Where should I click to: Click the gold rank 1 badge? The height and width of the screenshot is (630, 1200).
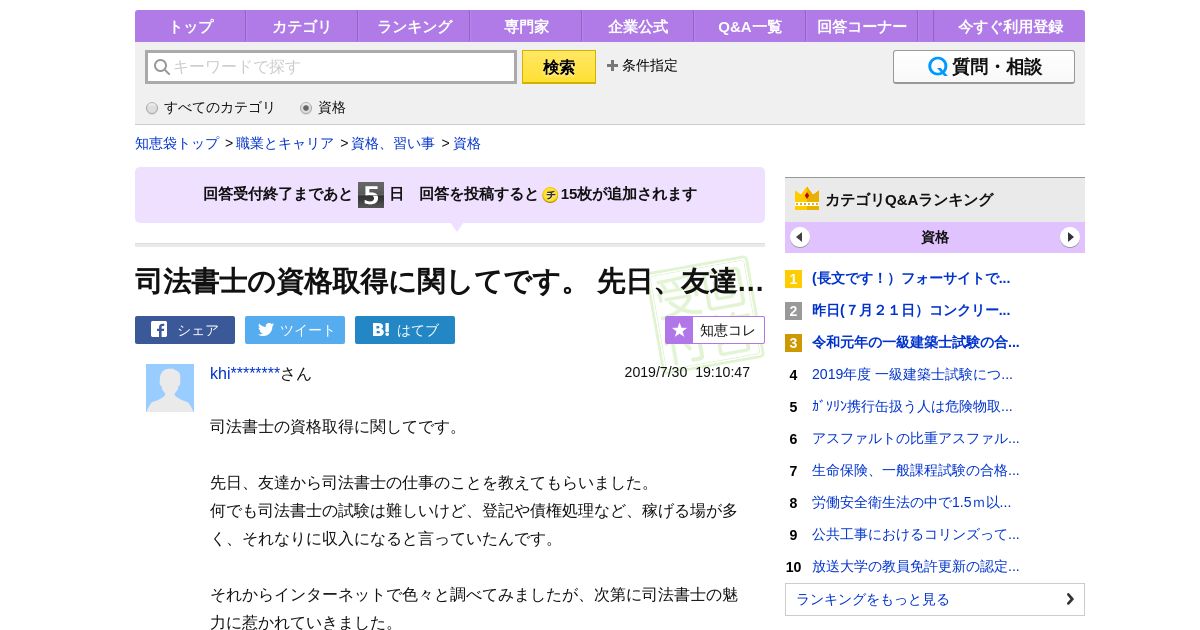tap(793, 279)
